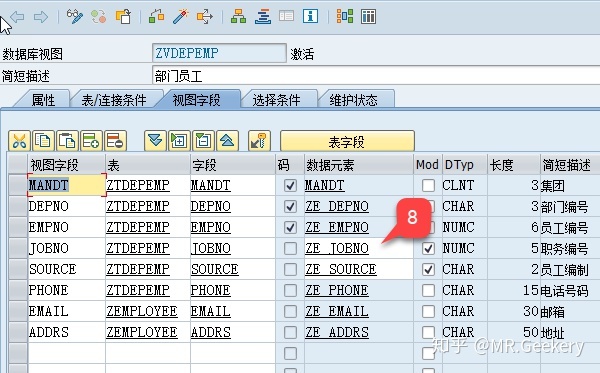Open the Where-Used List icon
Image resolution: width=600 pixels, height=373 pixels.
(x=204, y=16)
